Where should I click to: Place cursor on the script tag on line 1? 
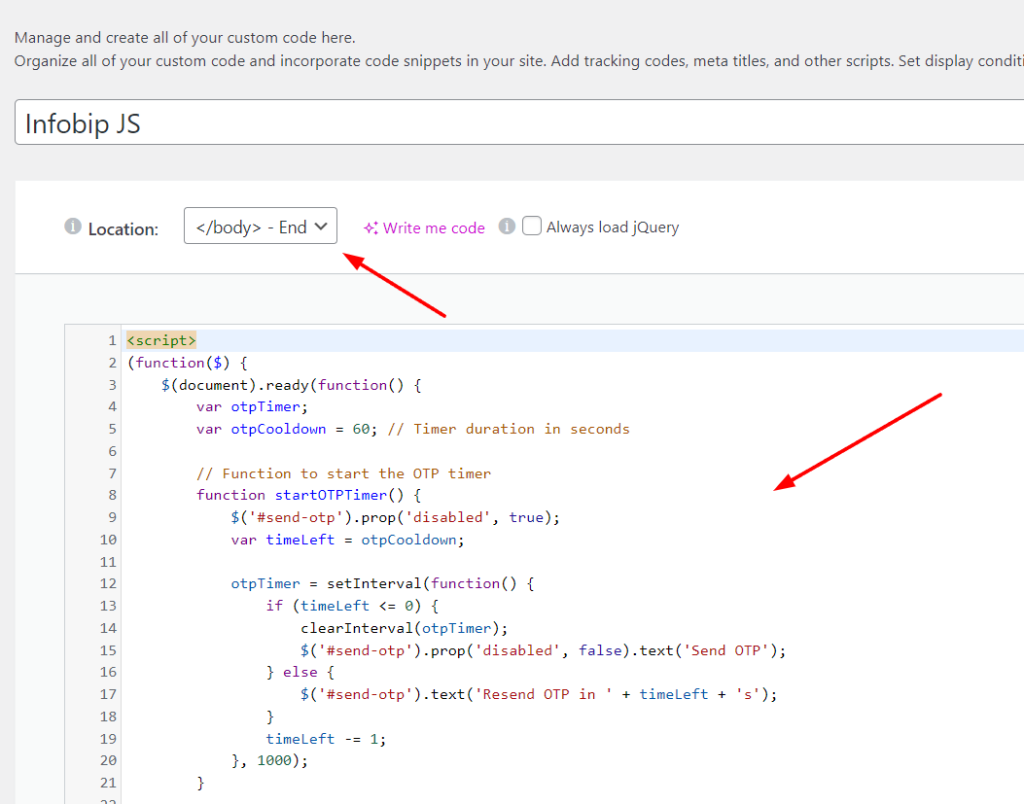(x=161, y=340)
